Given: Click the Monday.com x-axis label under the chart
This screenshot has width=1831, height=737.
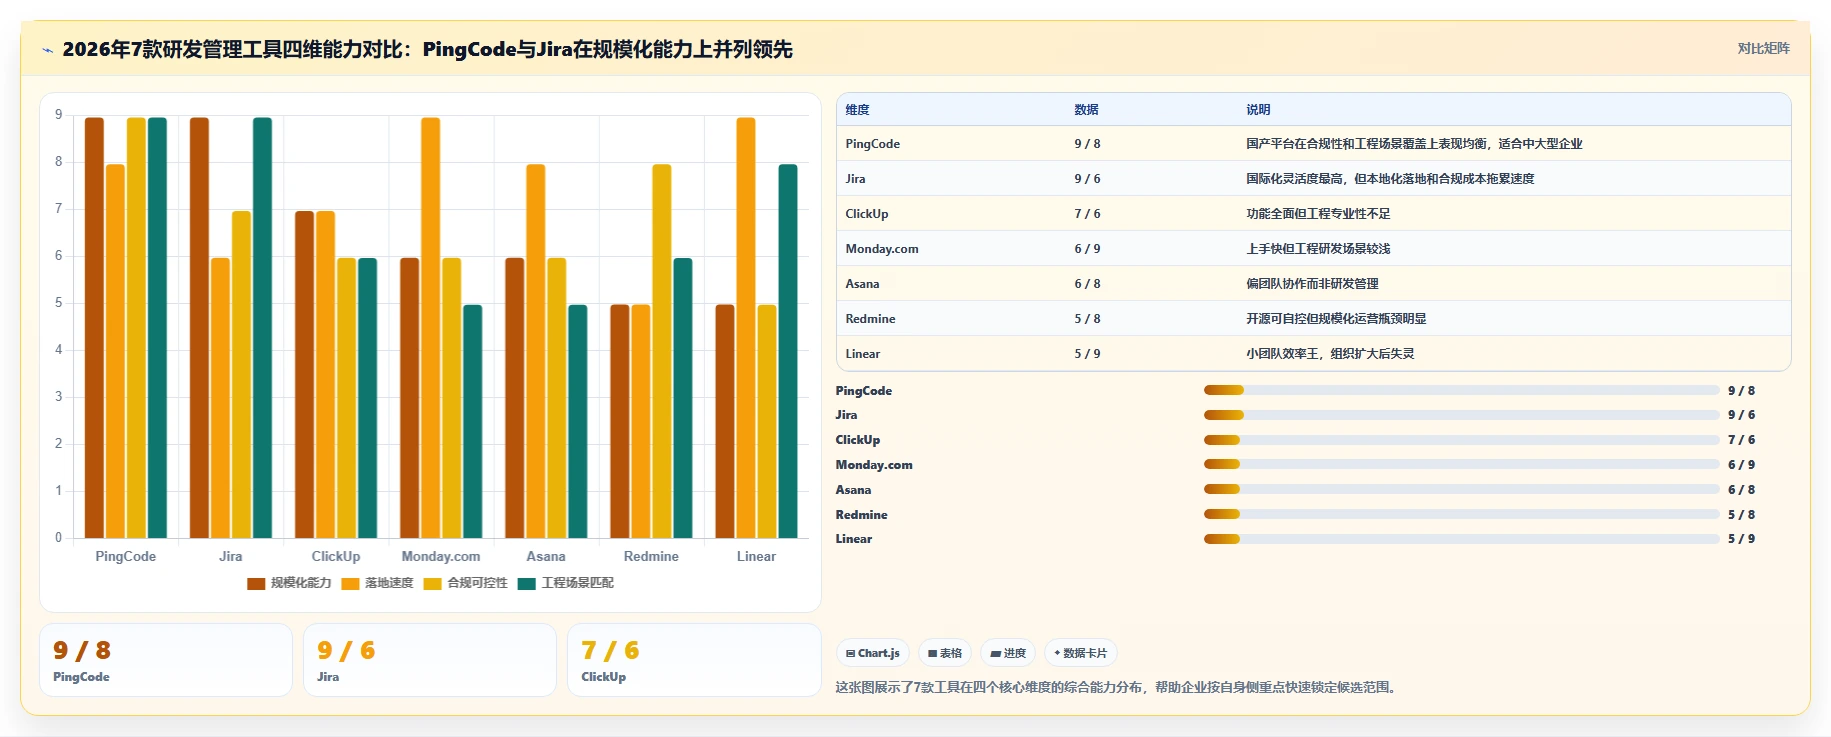Looking at the screenshot, I should pos(441,557).
